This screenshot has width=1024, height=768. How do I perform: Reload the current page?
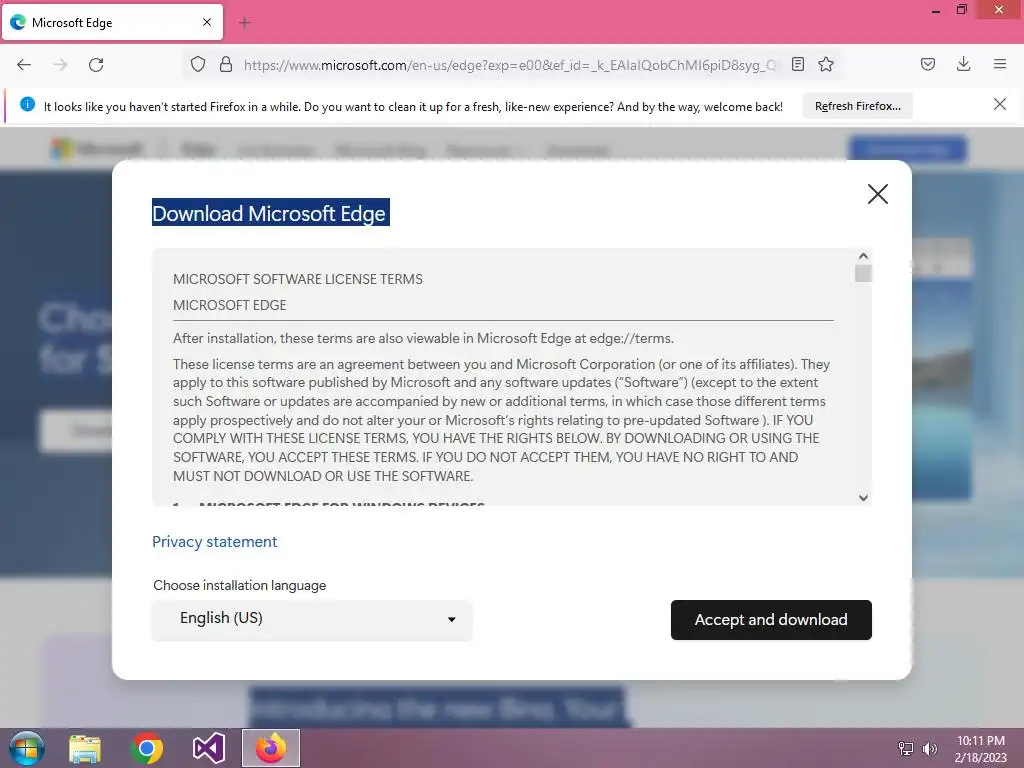(x=96, y=65)
